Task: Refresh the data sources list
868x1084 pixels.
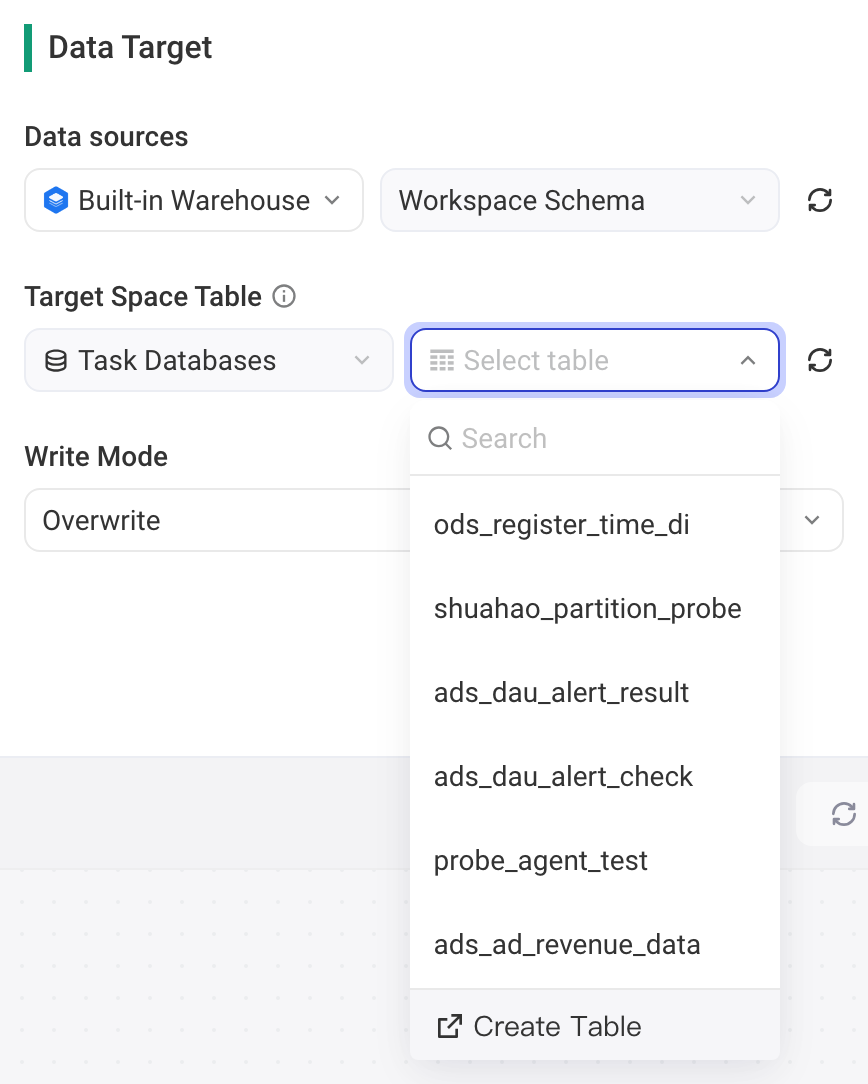Action: 820,200
